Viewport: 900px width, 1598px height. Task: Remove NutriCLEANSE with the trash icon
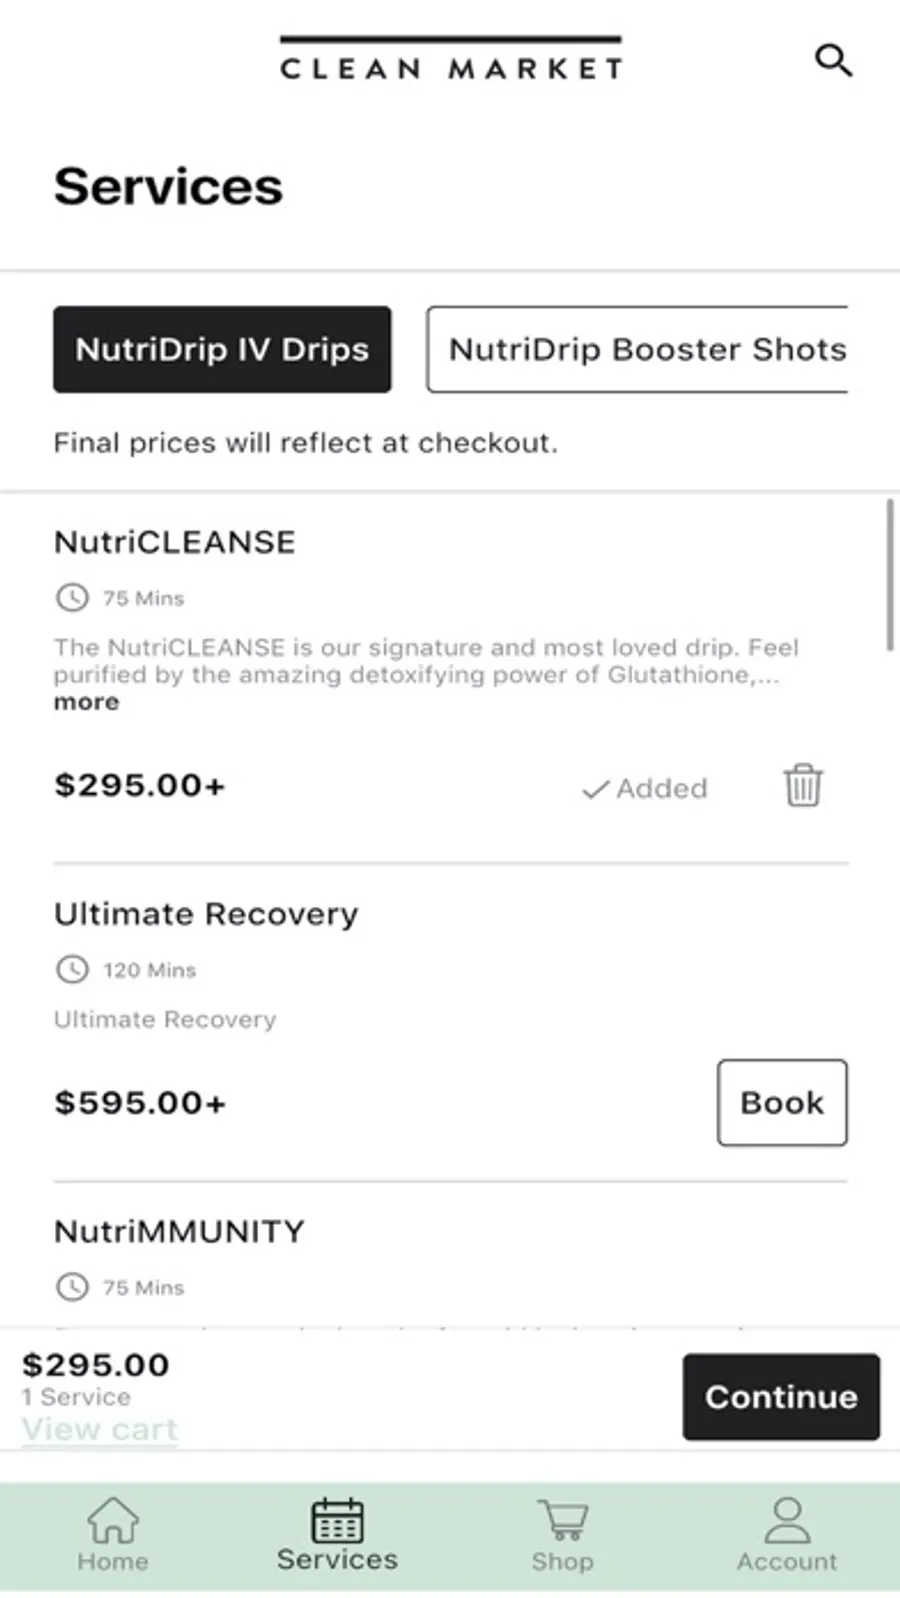pos(803,785)
